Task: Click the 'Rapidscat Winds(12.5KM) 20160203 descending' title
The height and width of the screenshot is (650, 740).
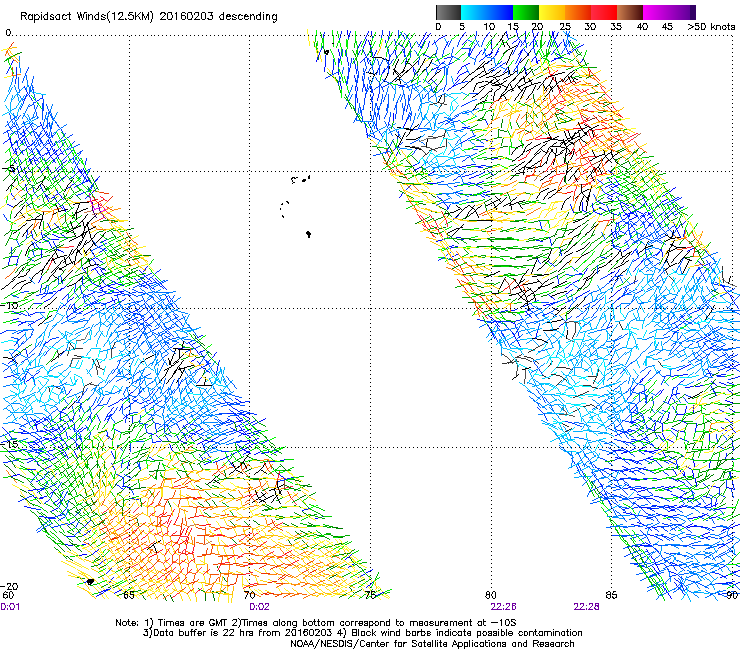Action: [149, 17]
